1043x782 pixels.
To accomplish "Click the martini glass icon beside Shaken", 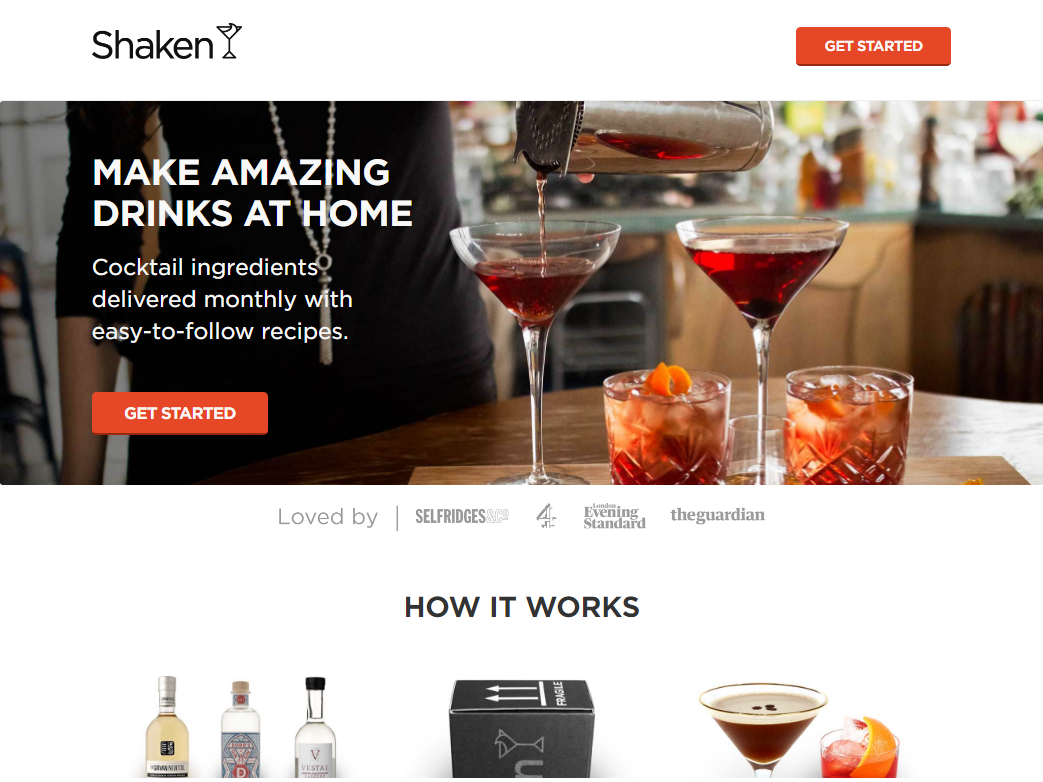I will (x=229, y=41).
